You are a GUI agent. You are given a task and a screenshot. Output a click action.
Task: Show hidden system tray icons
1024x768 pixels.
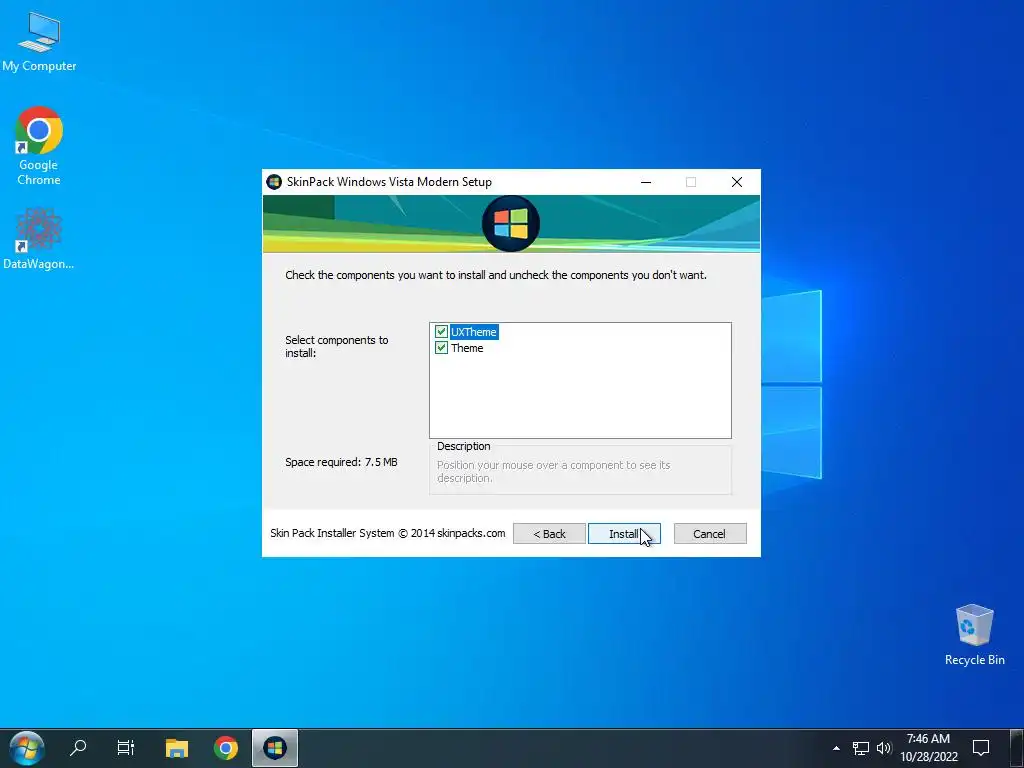click(836, 748)
